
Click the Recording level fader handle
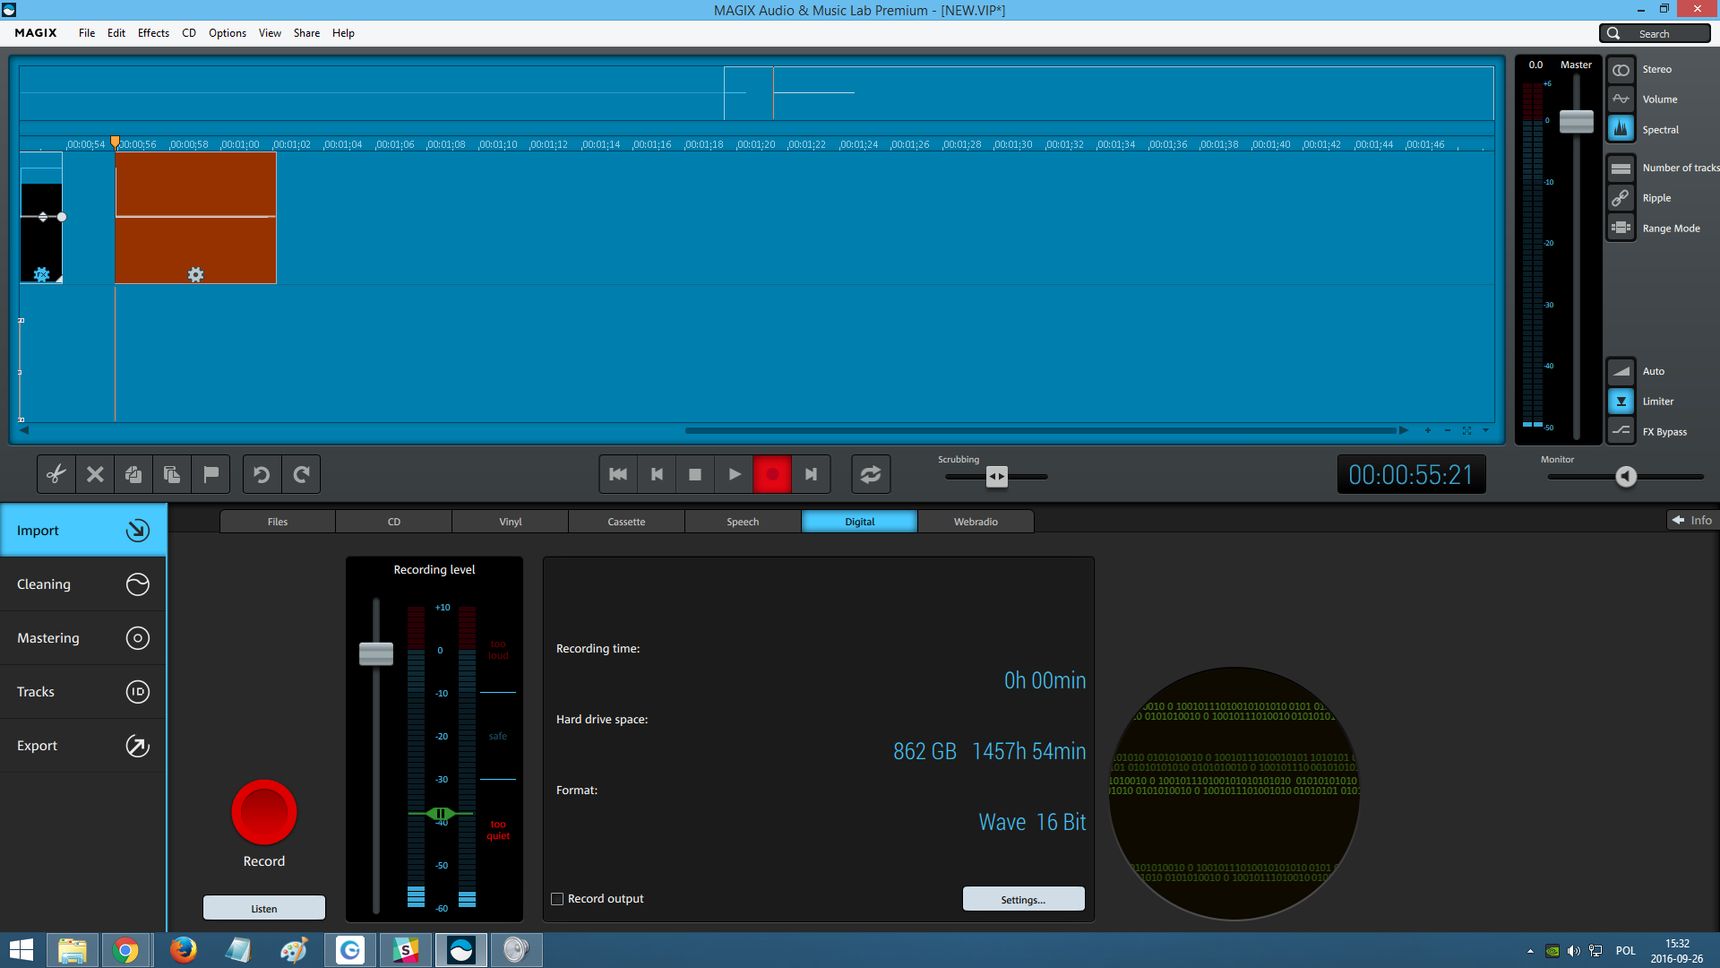pyautogui.click(x=376, y=654)
